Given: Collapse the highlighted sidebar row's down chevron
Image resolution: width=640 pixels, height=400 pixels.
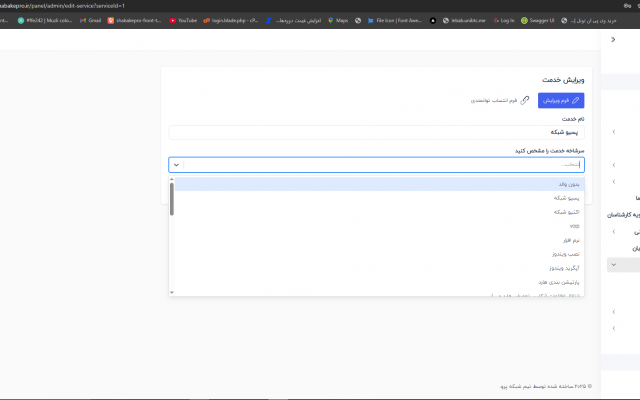Looking at the screenshot, I should (x=613, y=265).
